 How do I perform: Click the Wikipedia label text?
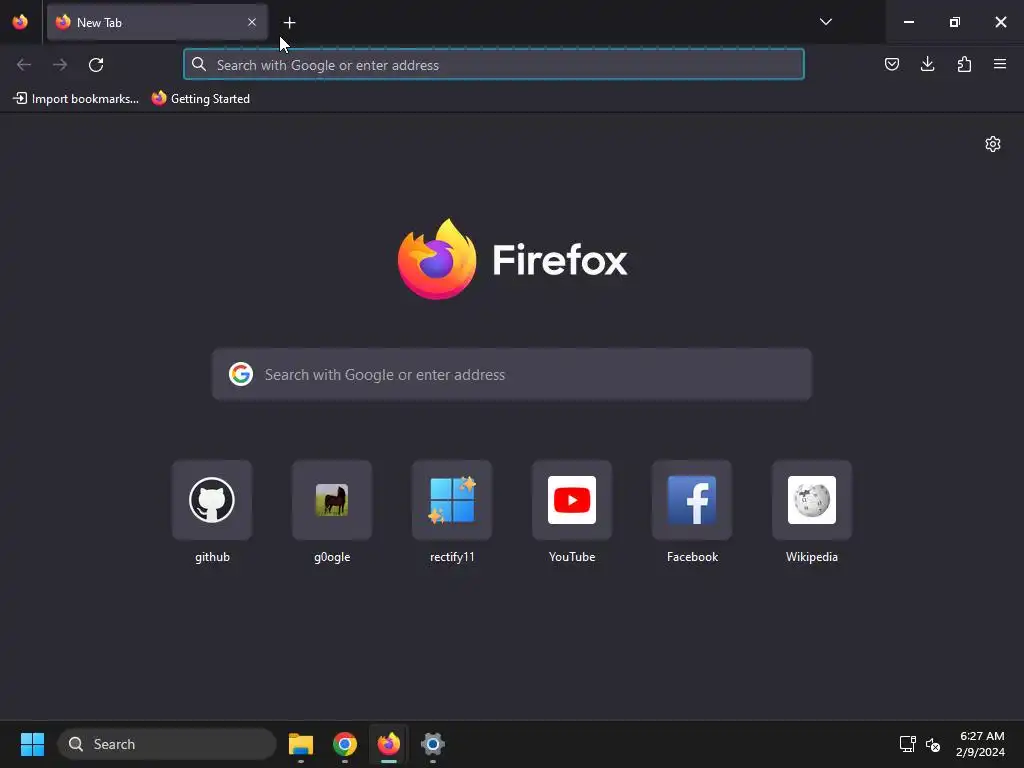812,557
